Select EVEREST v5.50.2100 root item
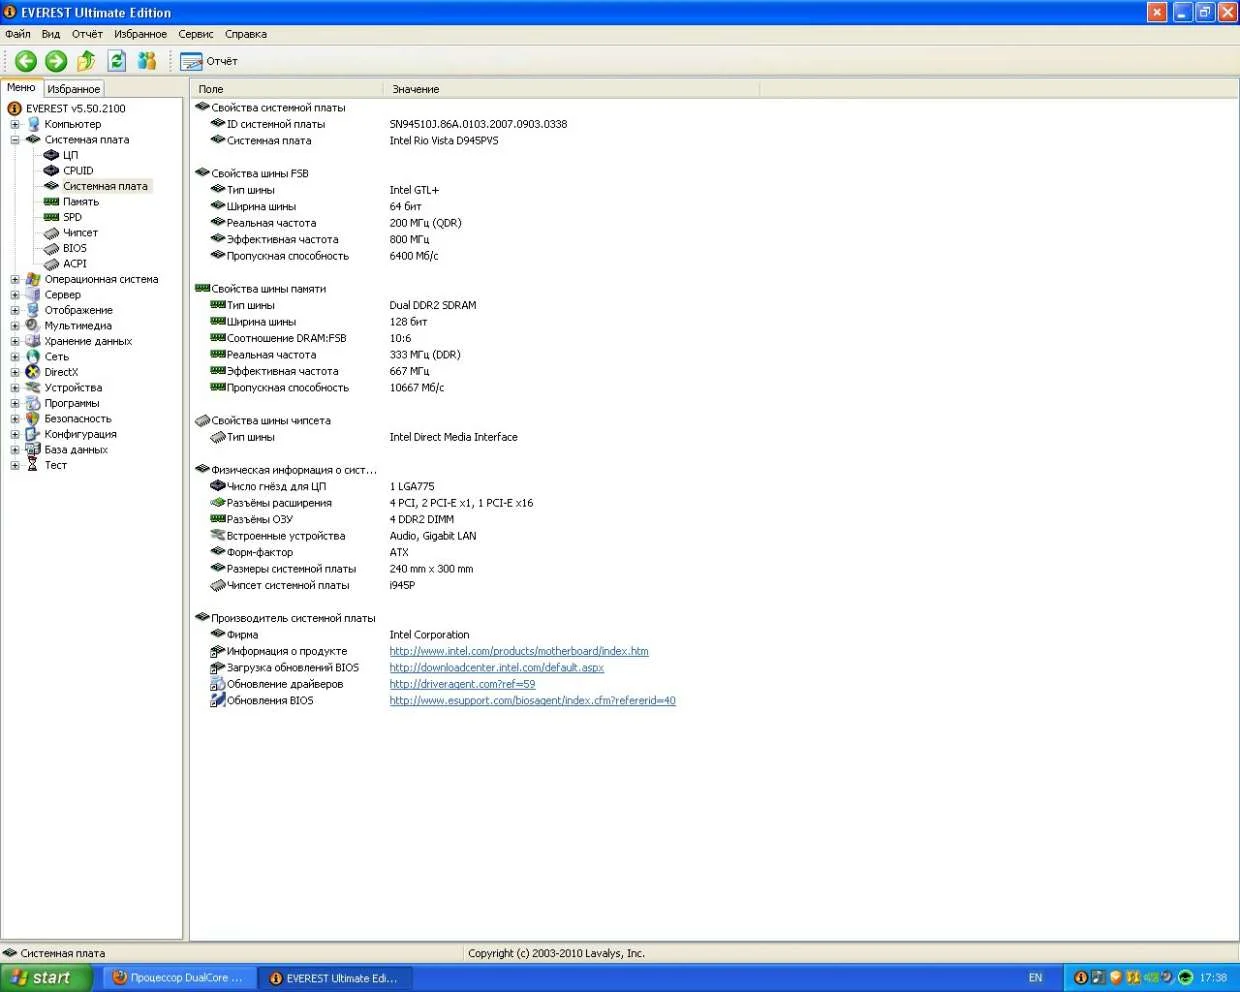The width and height of the screenshot is (1240, 992). pos(75,108)
